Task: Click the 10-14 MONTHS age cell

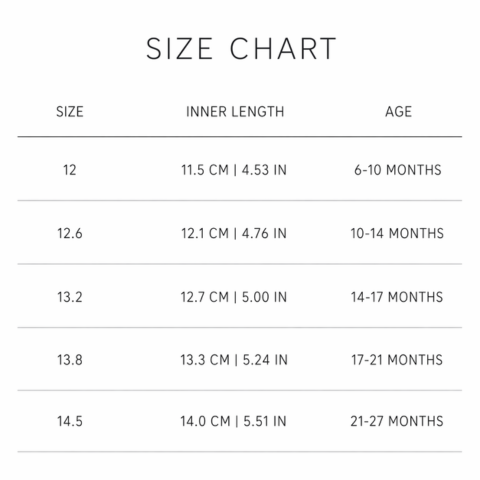Action: (x=397, y=233)
